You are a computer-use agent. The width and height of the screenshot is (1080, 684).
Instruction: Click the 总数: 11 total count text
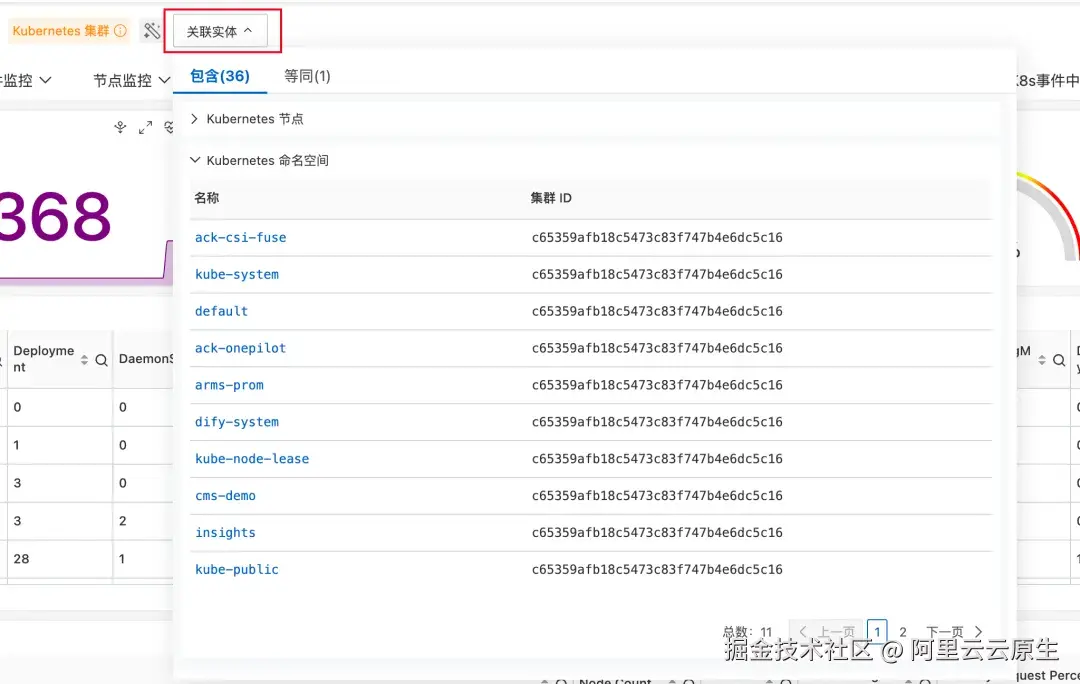pos(747,632)
